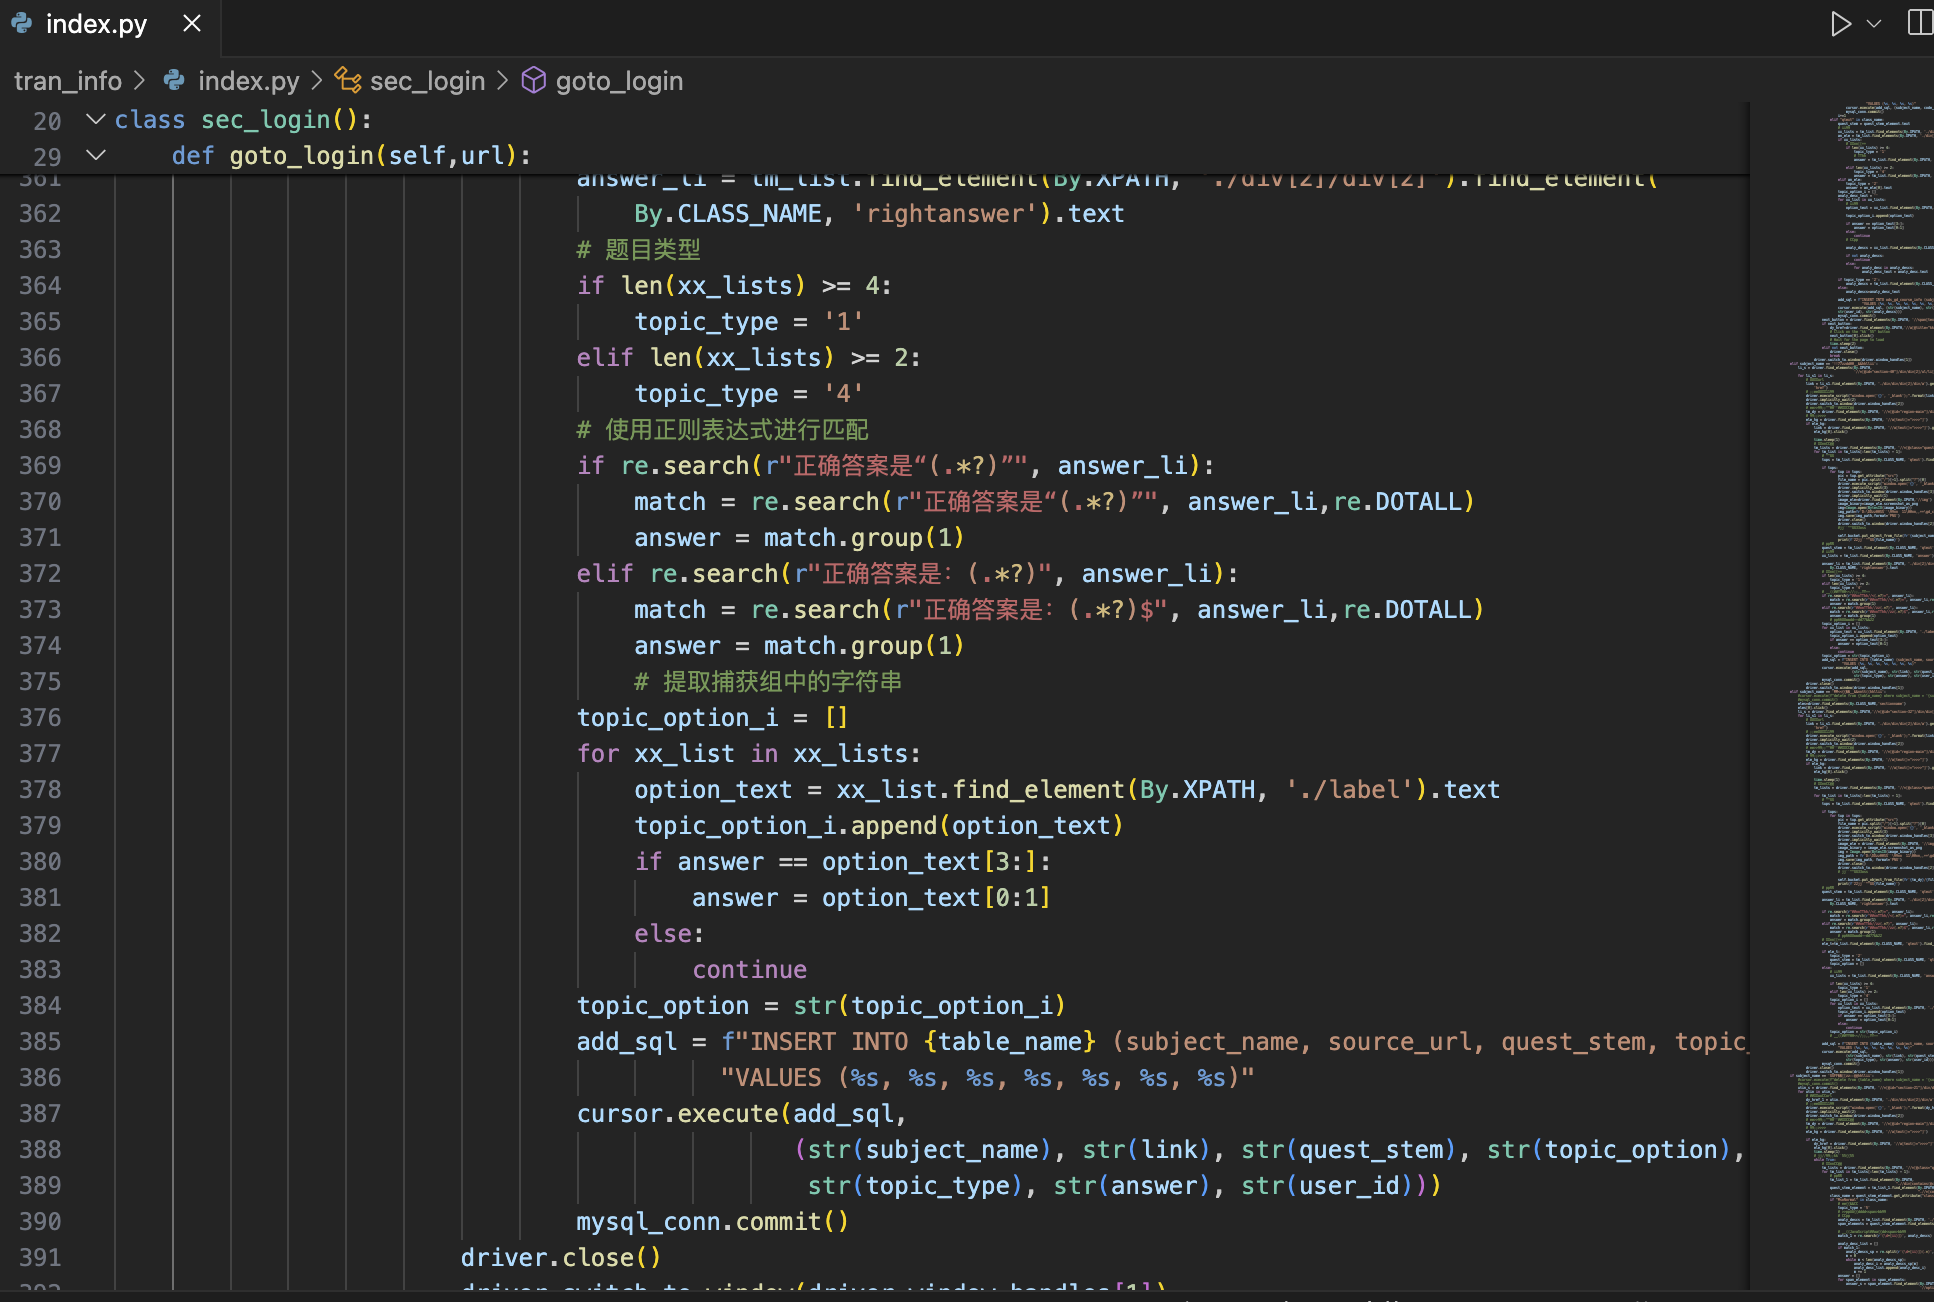Click 'elif len(xx_lists) >= 2:' line
1934x1302 pixels.
tap(748, 358)
